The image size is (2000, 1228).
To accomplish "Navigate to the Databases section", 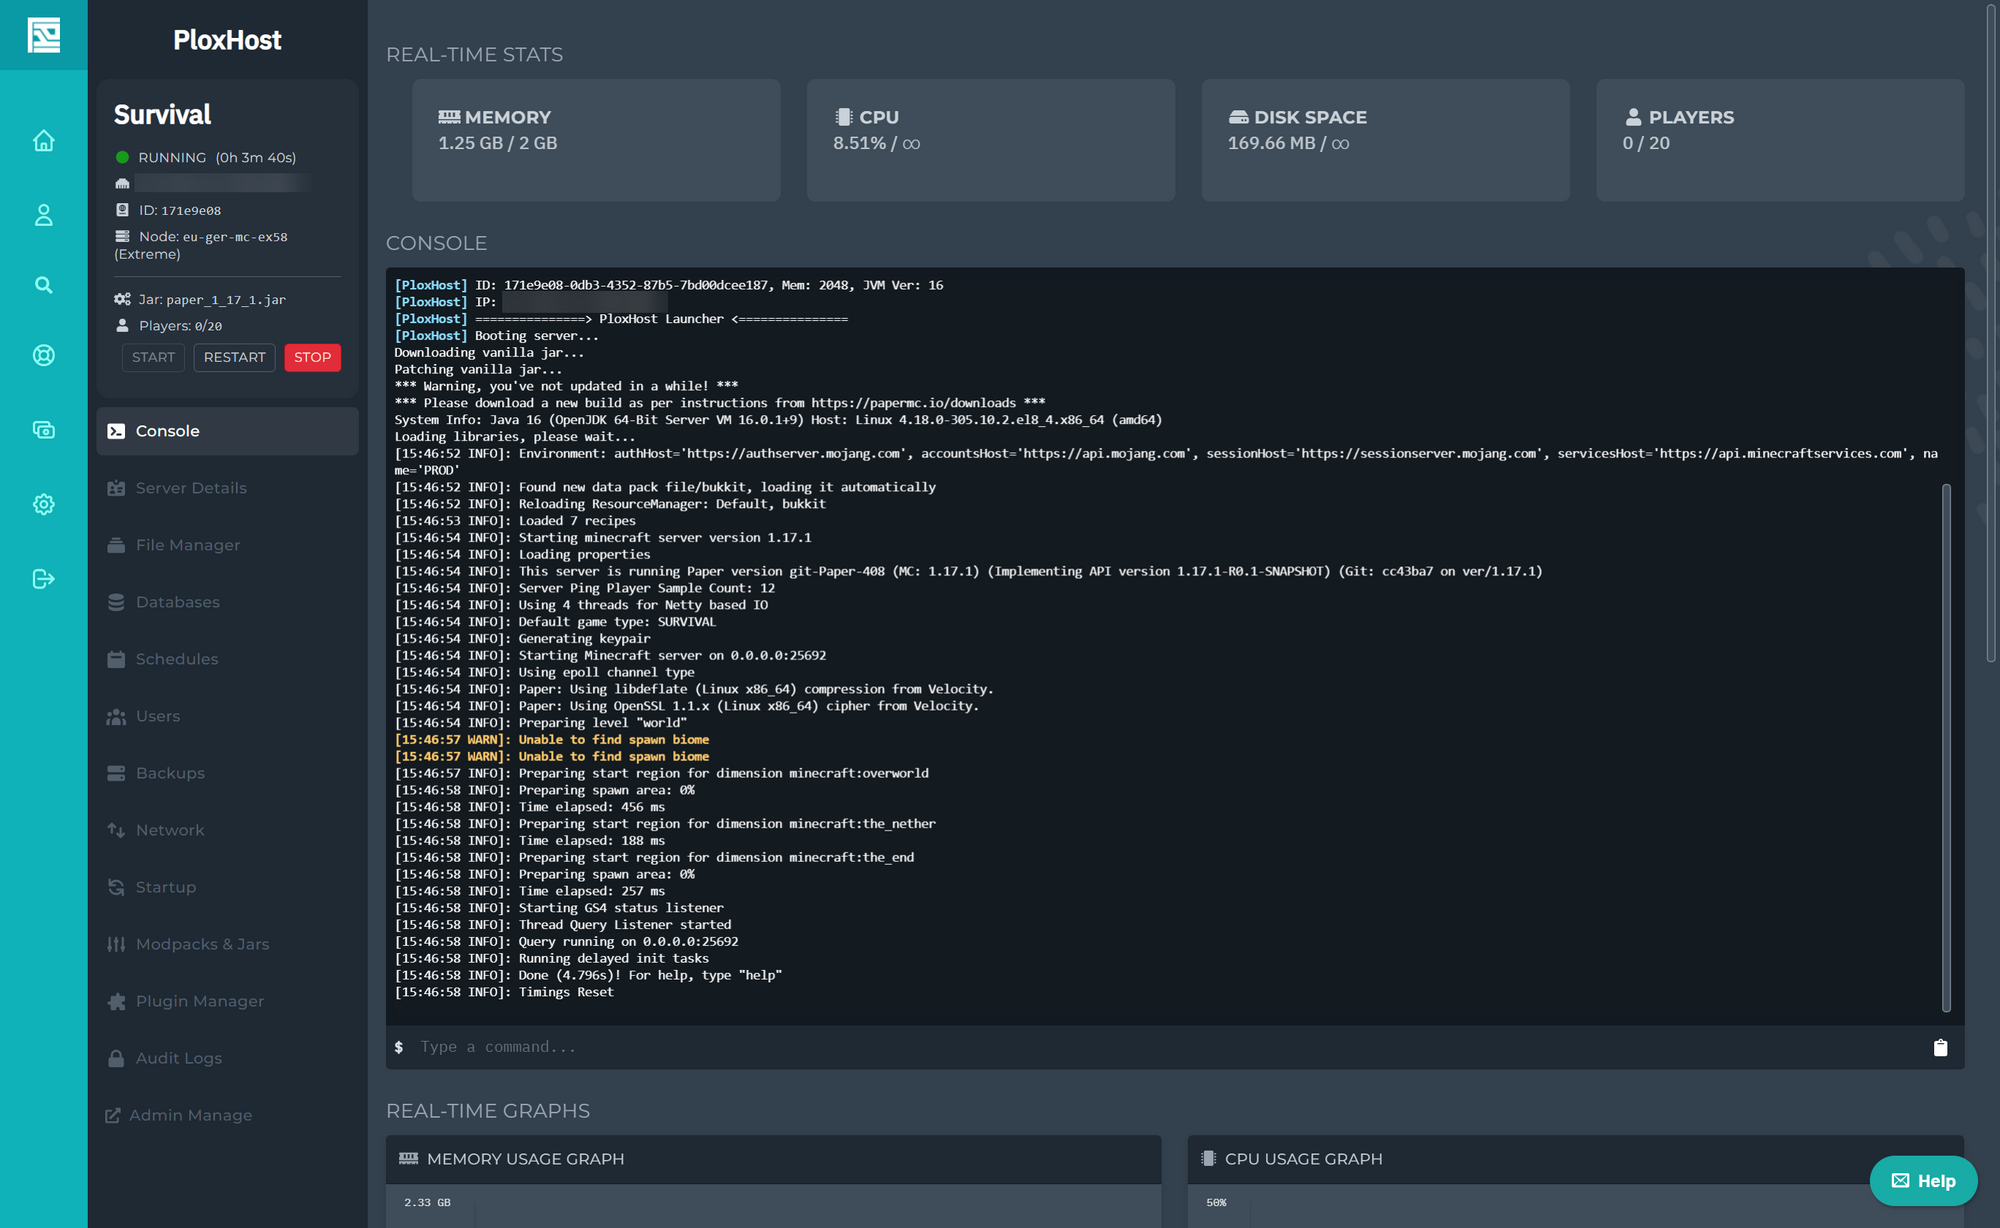I will tap(177, 601).
